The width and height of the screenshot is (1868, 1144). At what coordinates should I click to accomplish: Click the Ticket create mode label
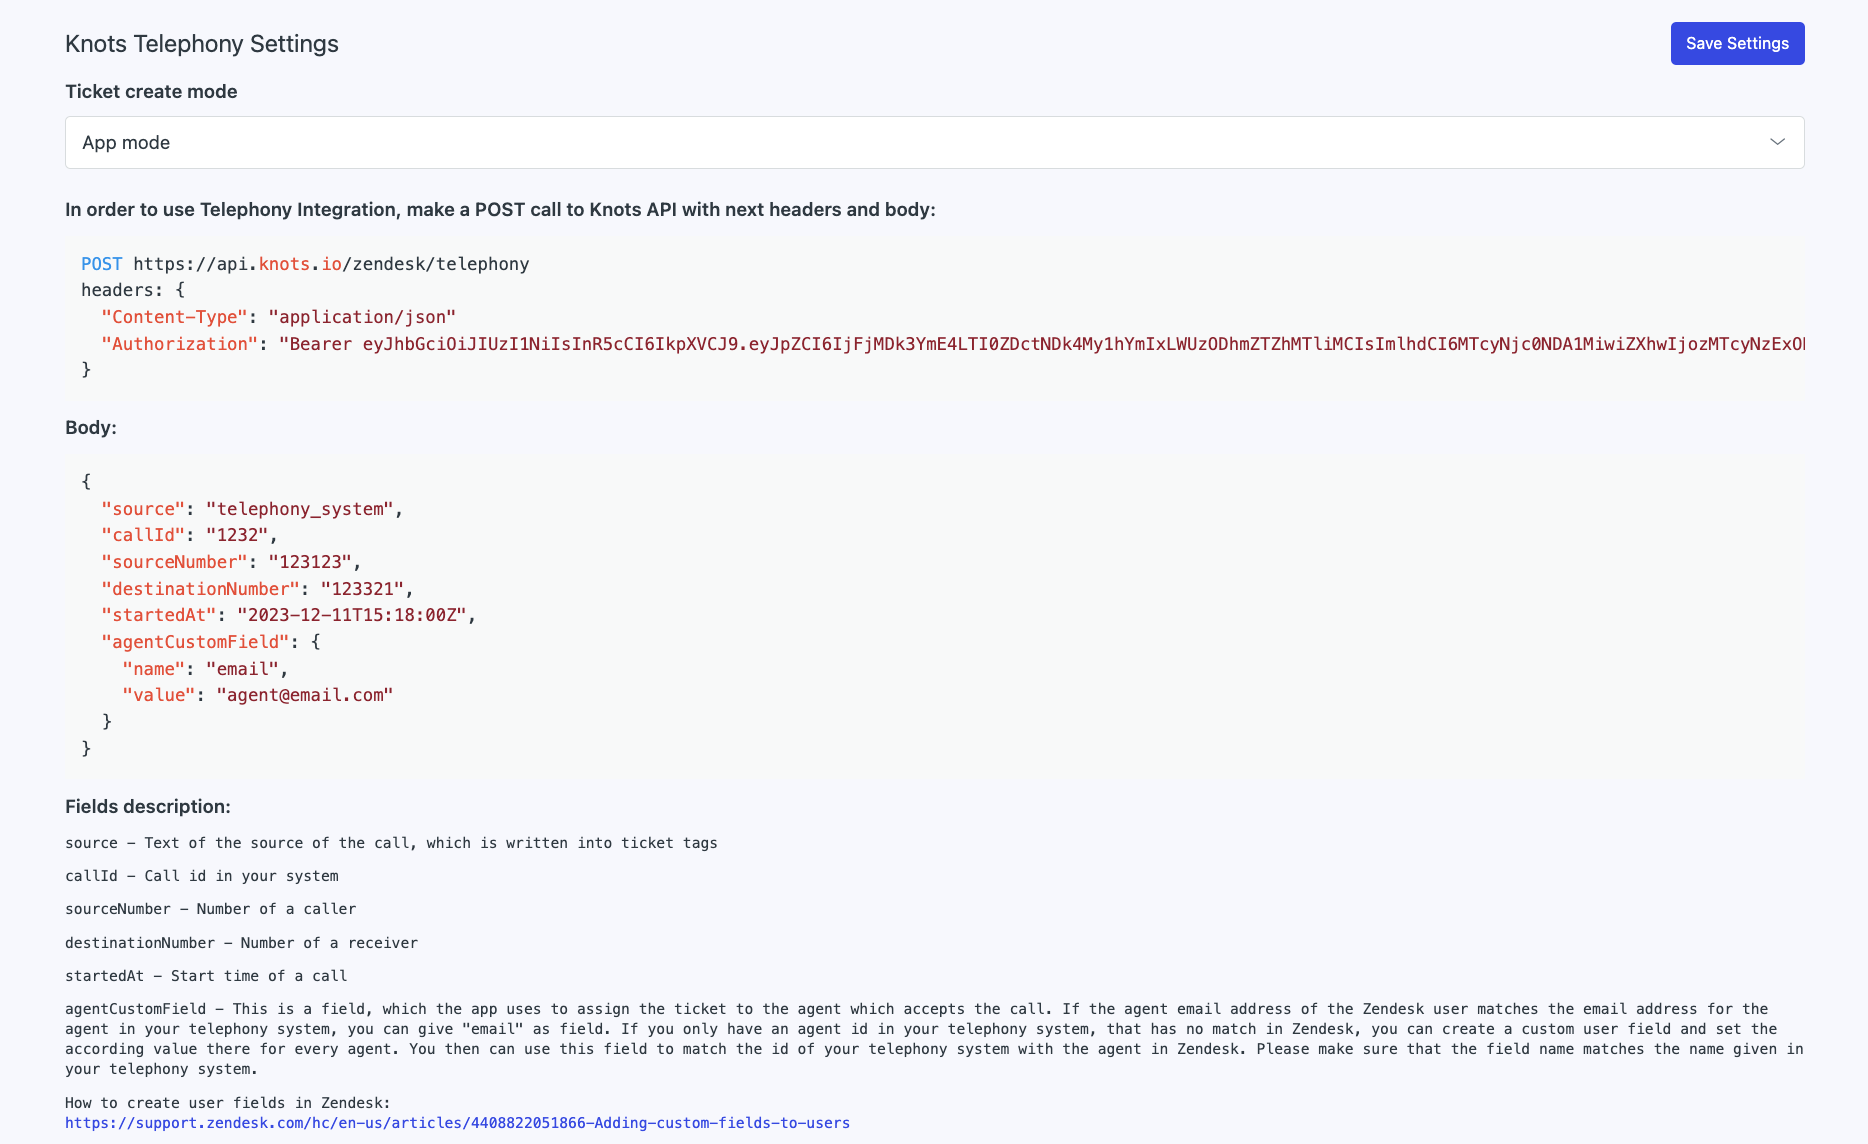151,91
